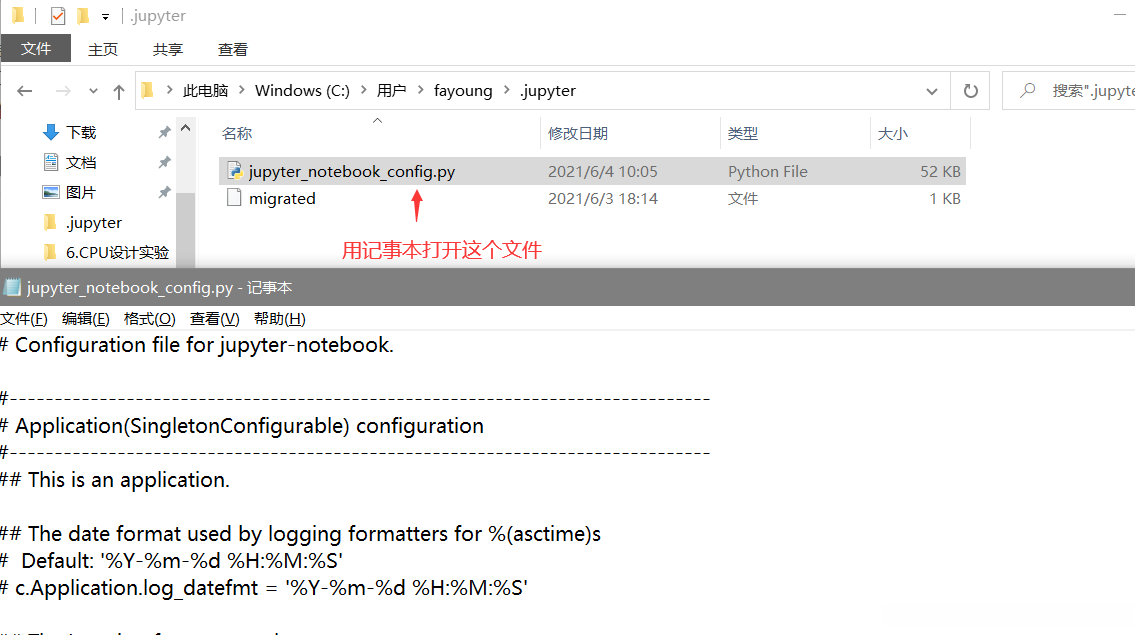Select the Downloads (下载) sidebar icon

pyautogui.click(x=51, y=132)
